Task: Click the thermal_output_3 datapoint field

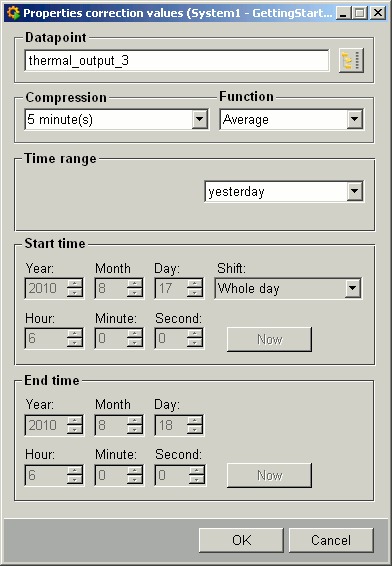Action: click(177, 61)
